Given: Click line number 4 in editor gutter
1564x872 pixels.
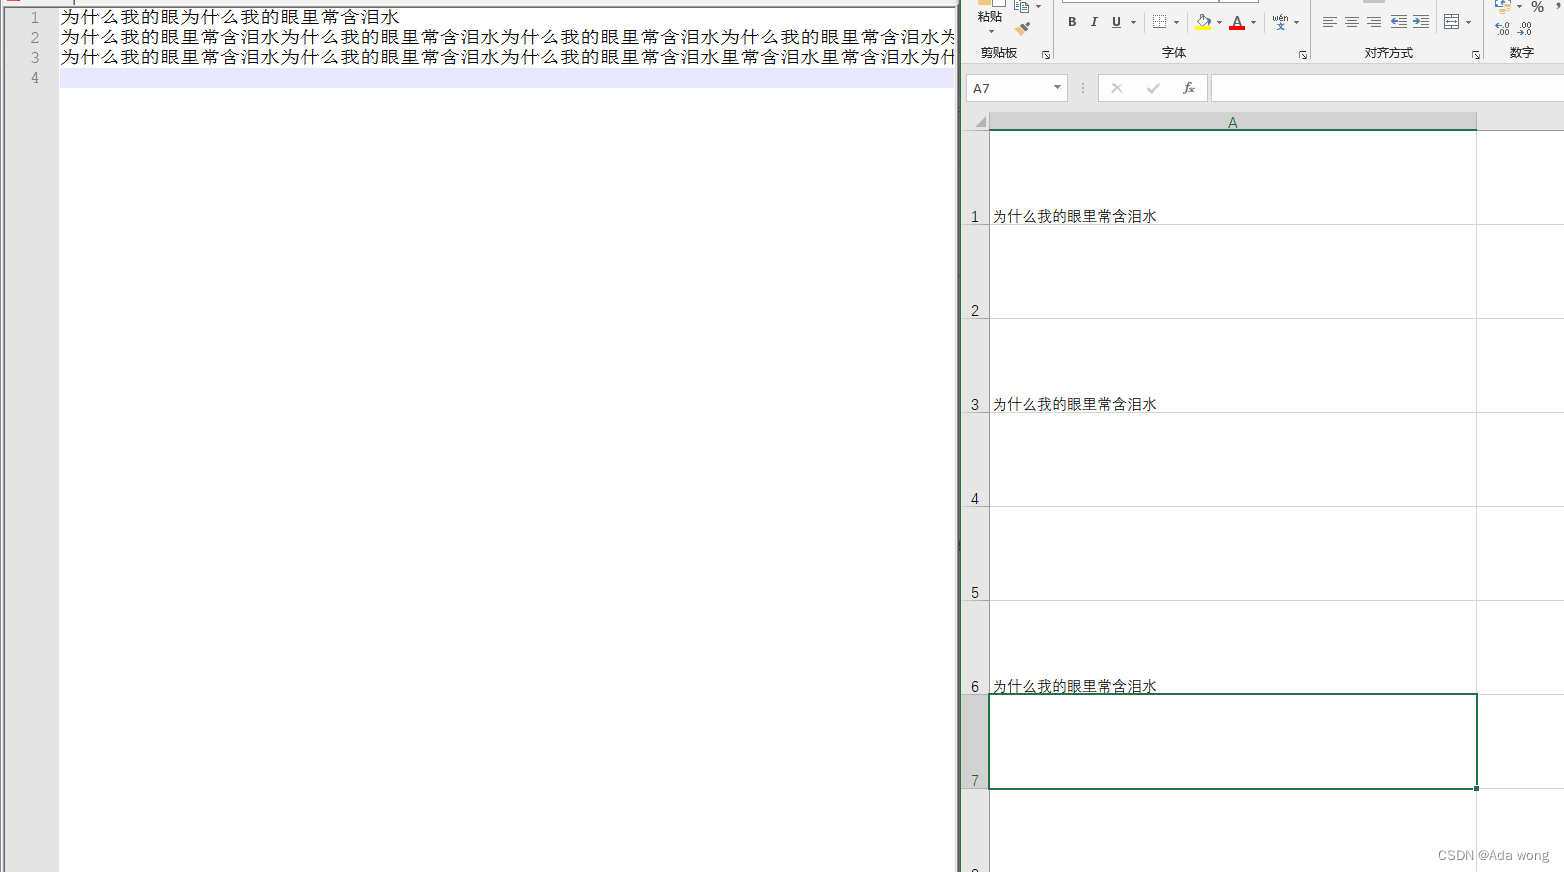Looking at the screenshot, I should point(35,77).
